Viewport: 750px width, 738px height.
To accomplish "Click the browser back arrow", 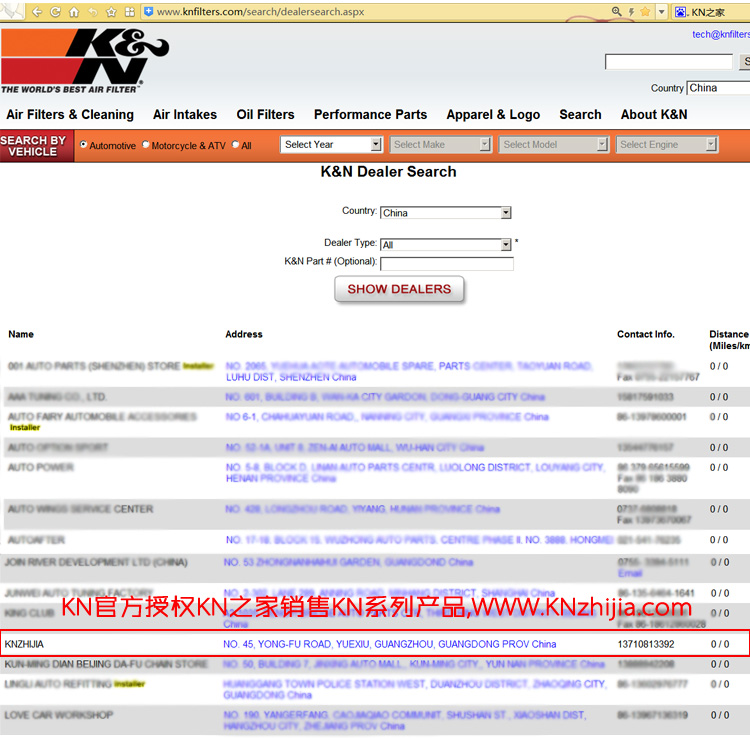I will [x=37, y=11].
